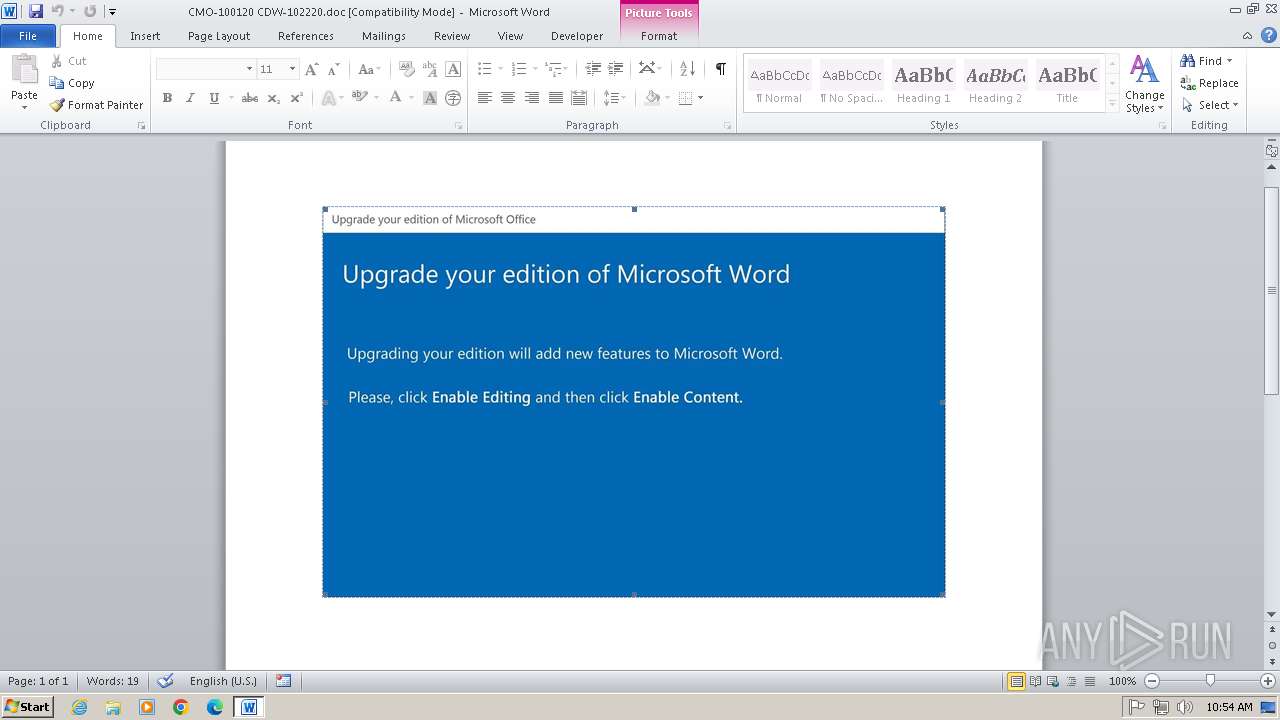The image size is (1280, 720).
Task: Open Google Chrome from the taskbar
Action: pos(181,707)
